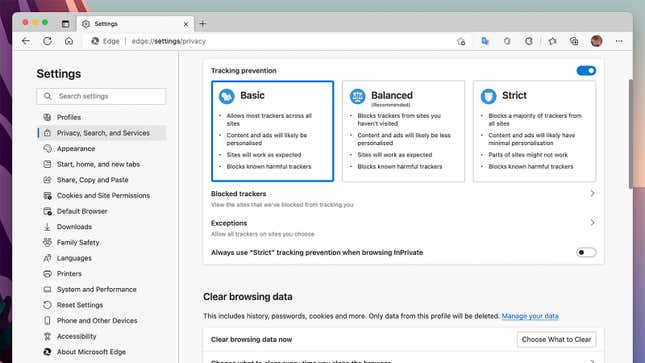The image size is (645, 363).
Task: Click the magnifier icon in search box
Action: (48, 96)
